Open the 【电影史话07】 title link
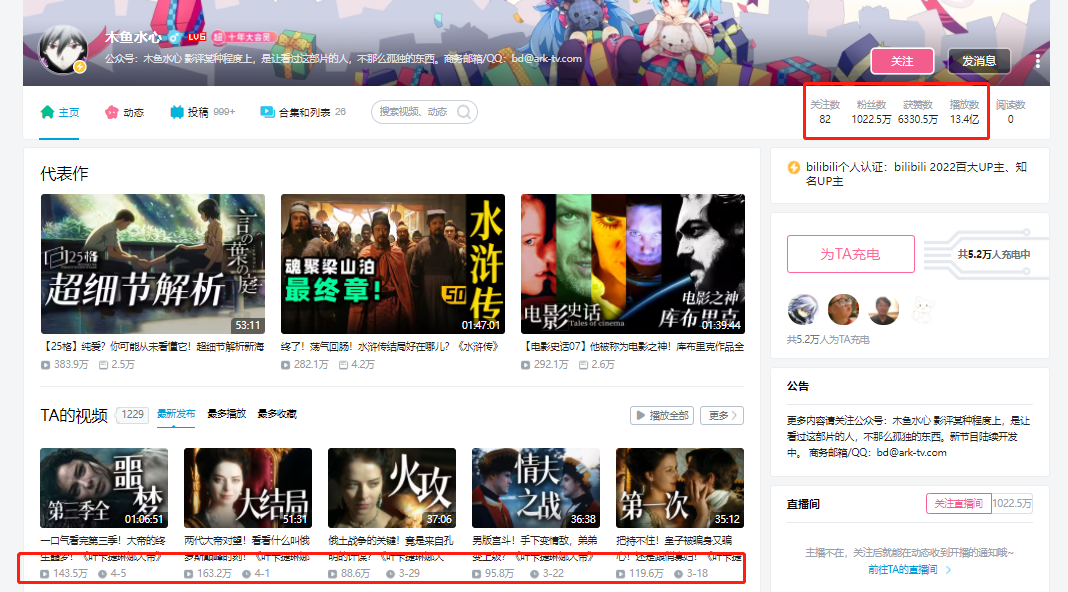1068x592 pixels. coord(633,347)
